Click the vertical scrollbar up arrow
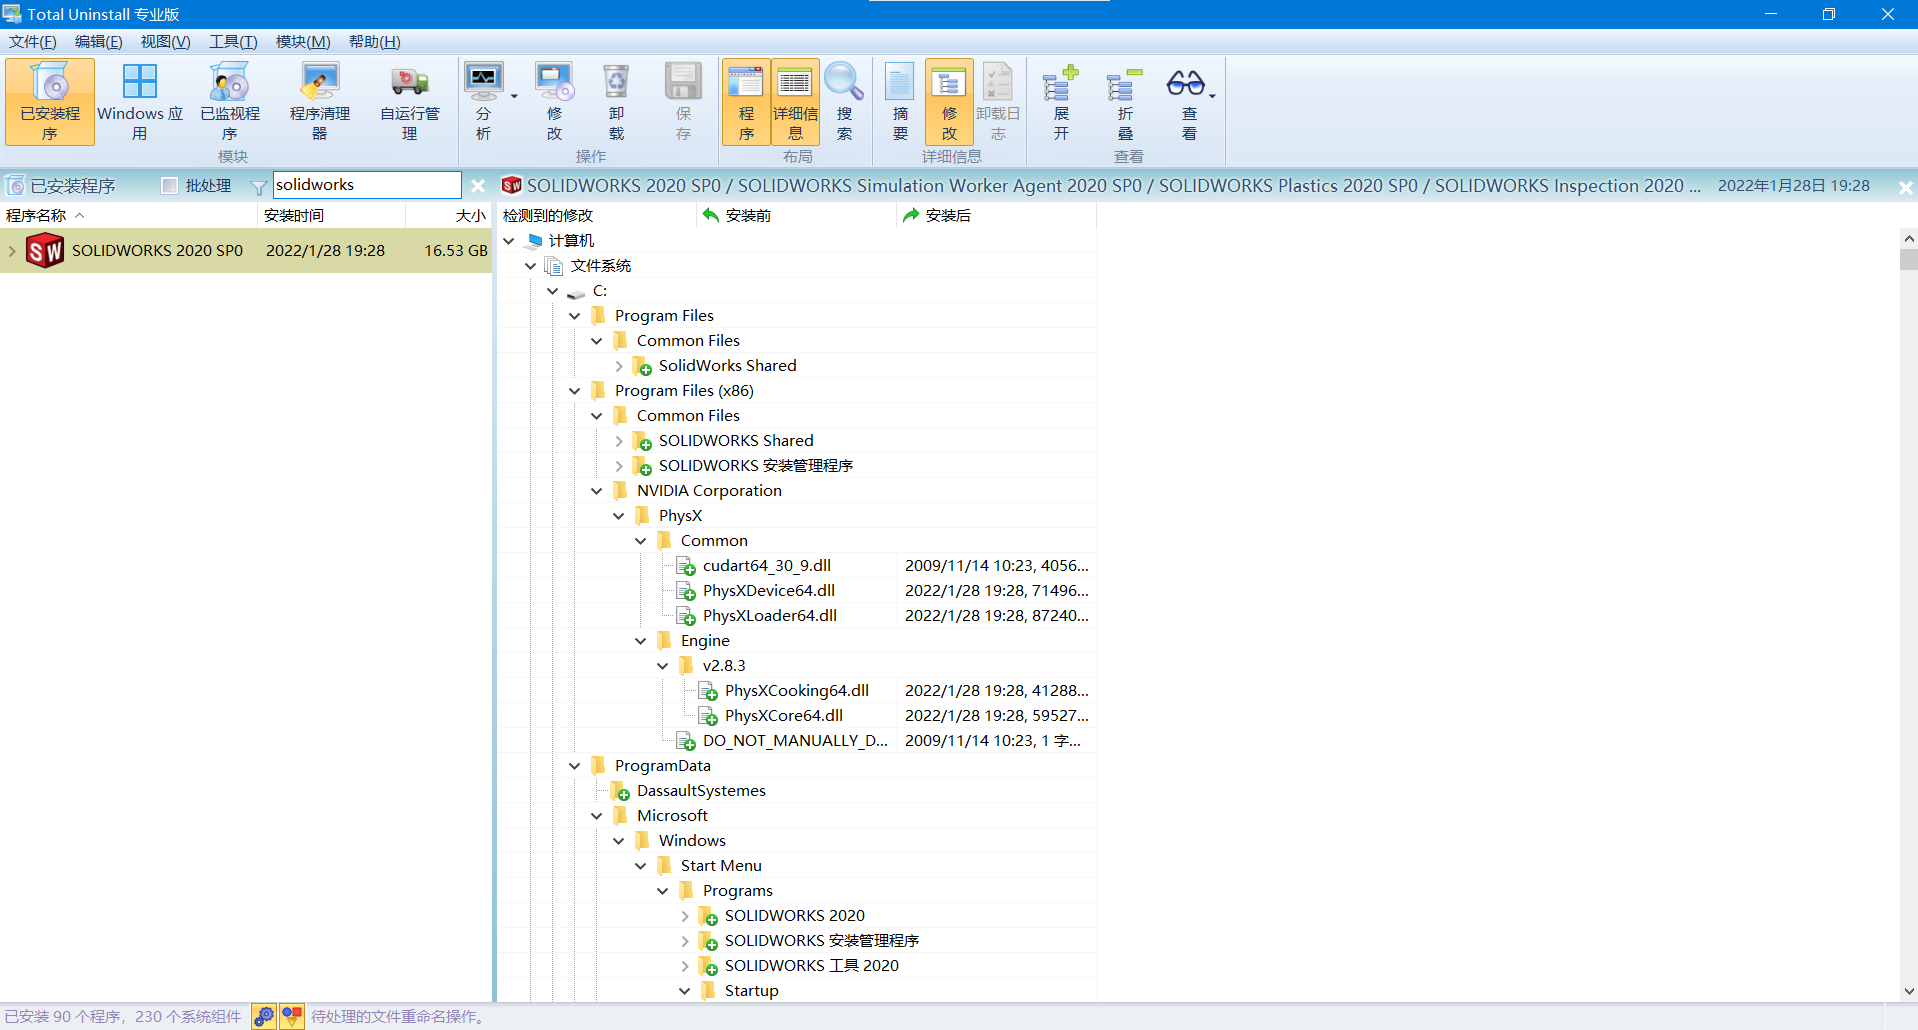Image resolution: width=1918 pixels, height=1030 pixels. pyautogui.click(x=1909, y=238)
